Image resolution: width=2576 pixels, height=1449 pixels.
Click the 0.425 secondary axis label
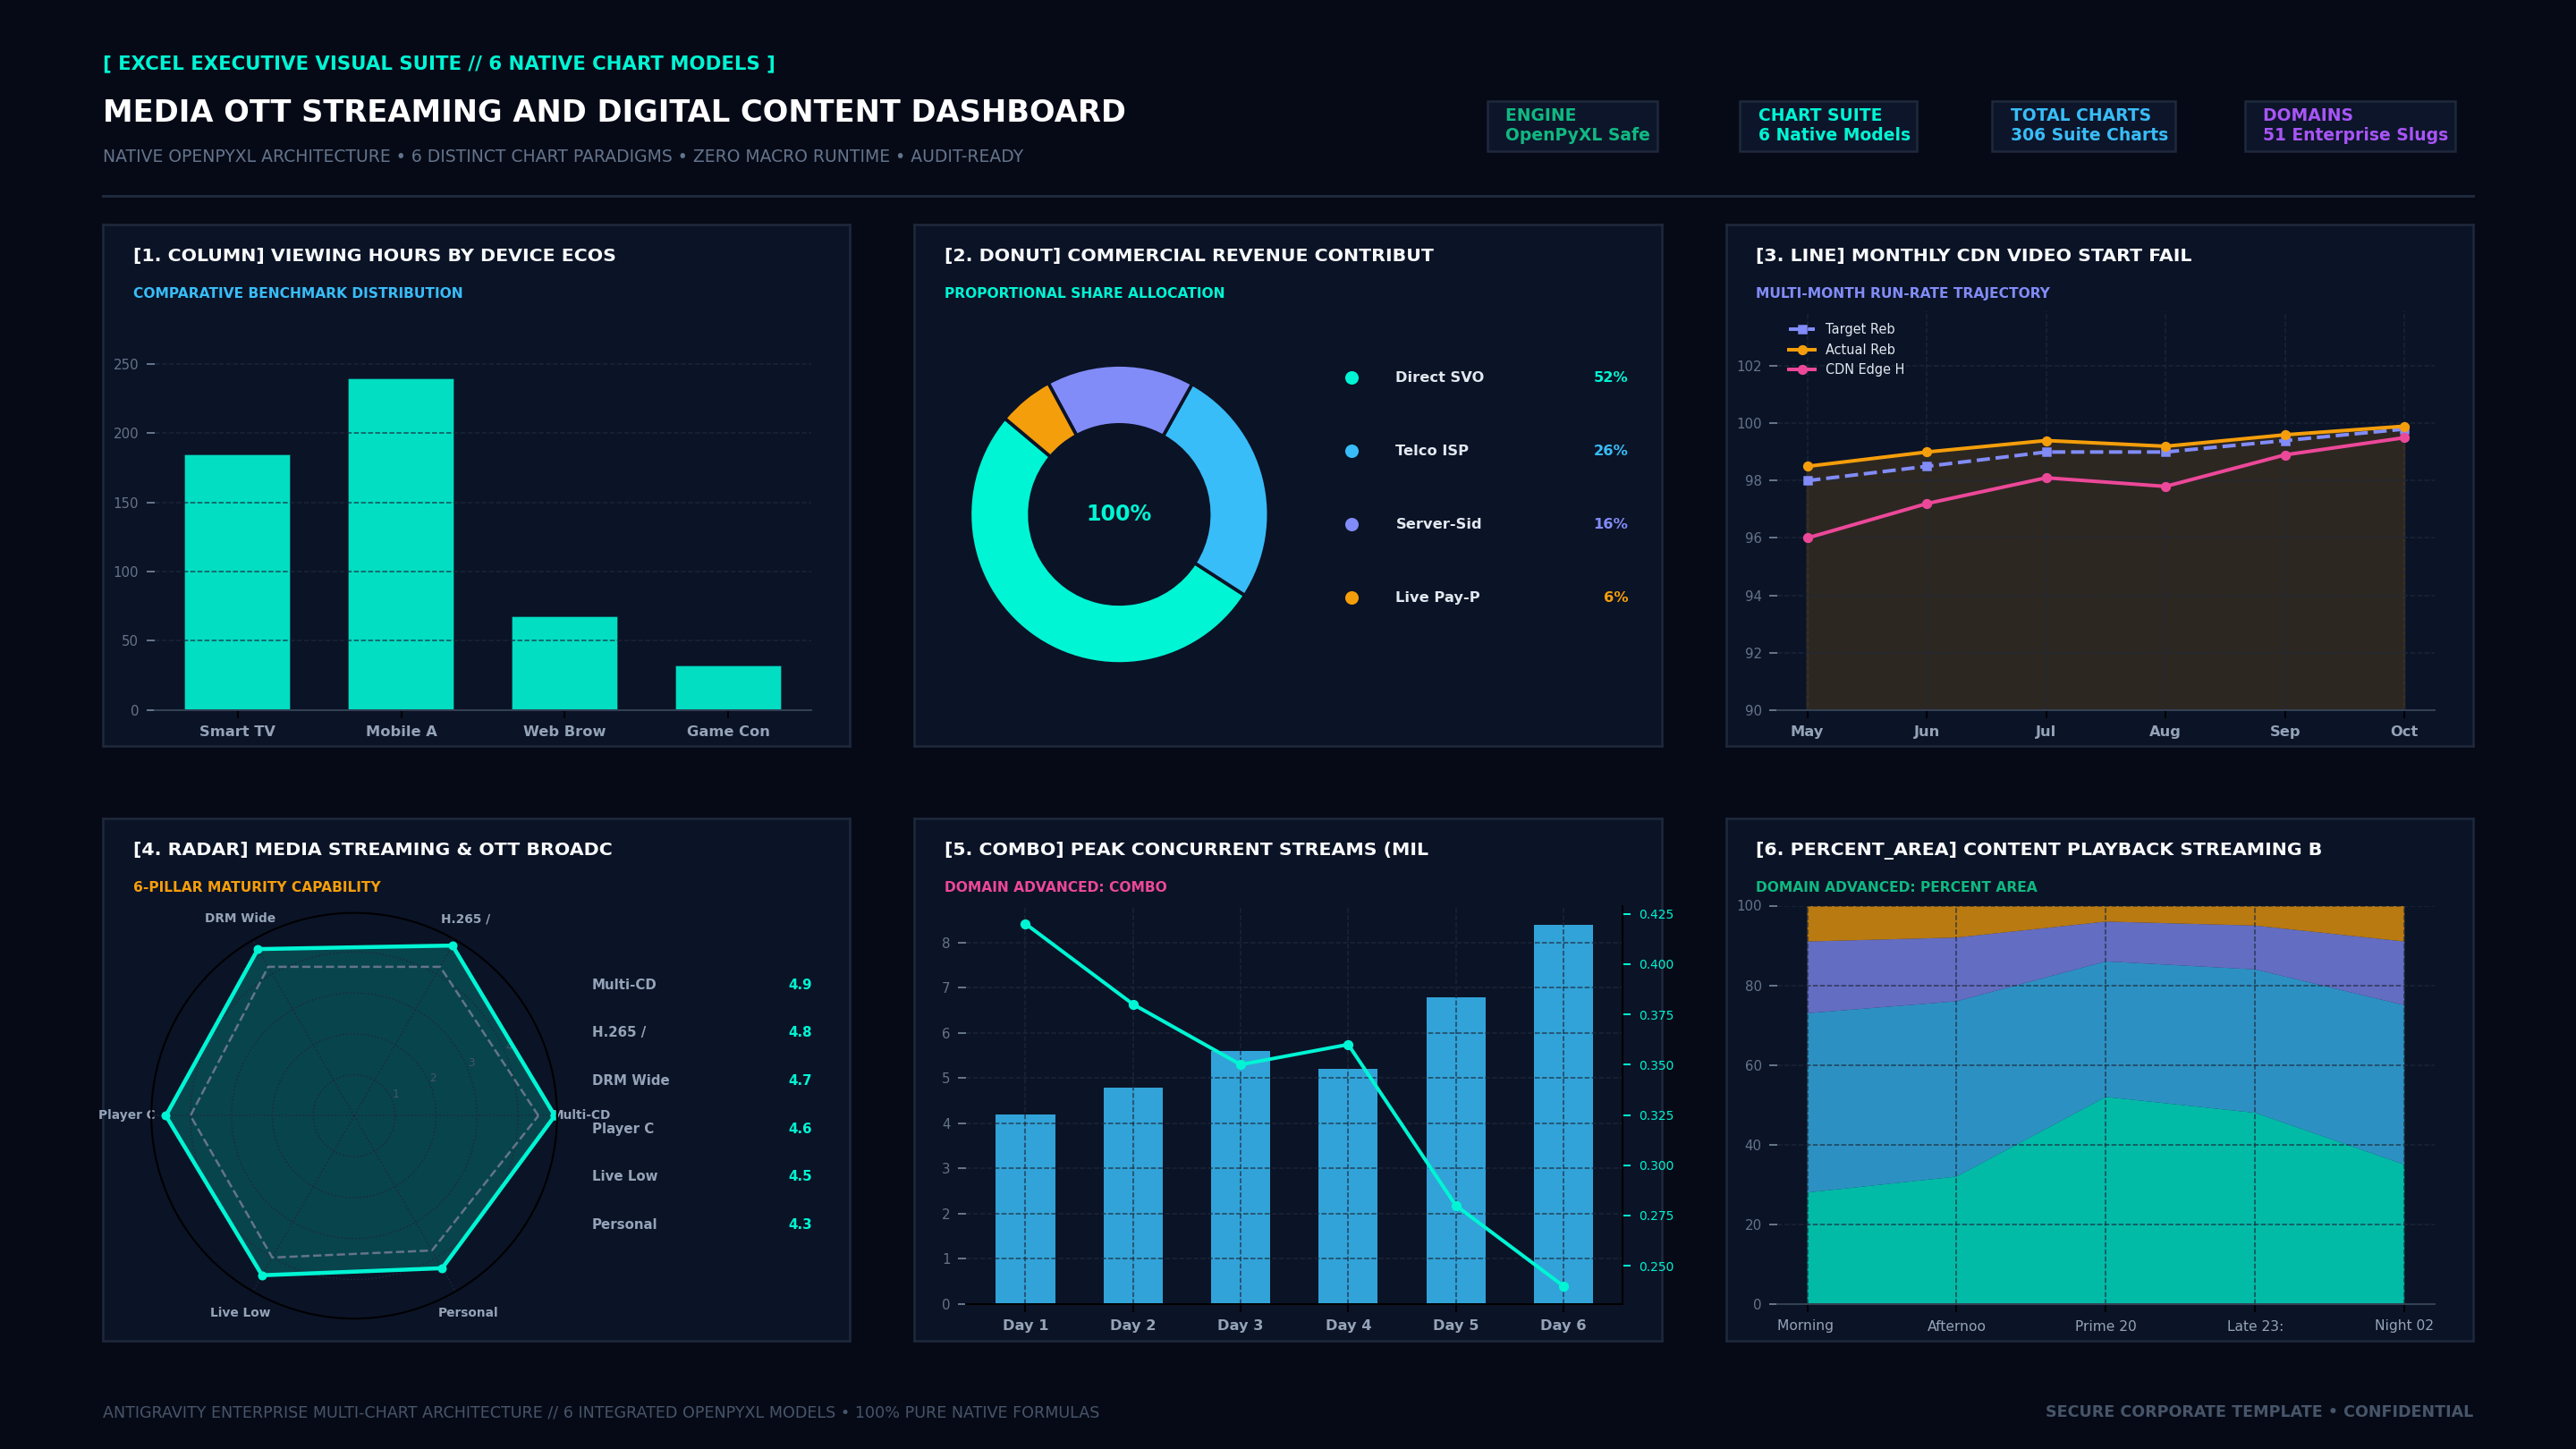(1656, 914)
